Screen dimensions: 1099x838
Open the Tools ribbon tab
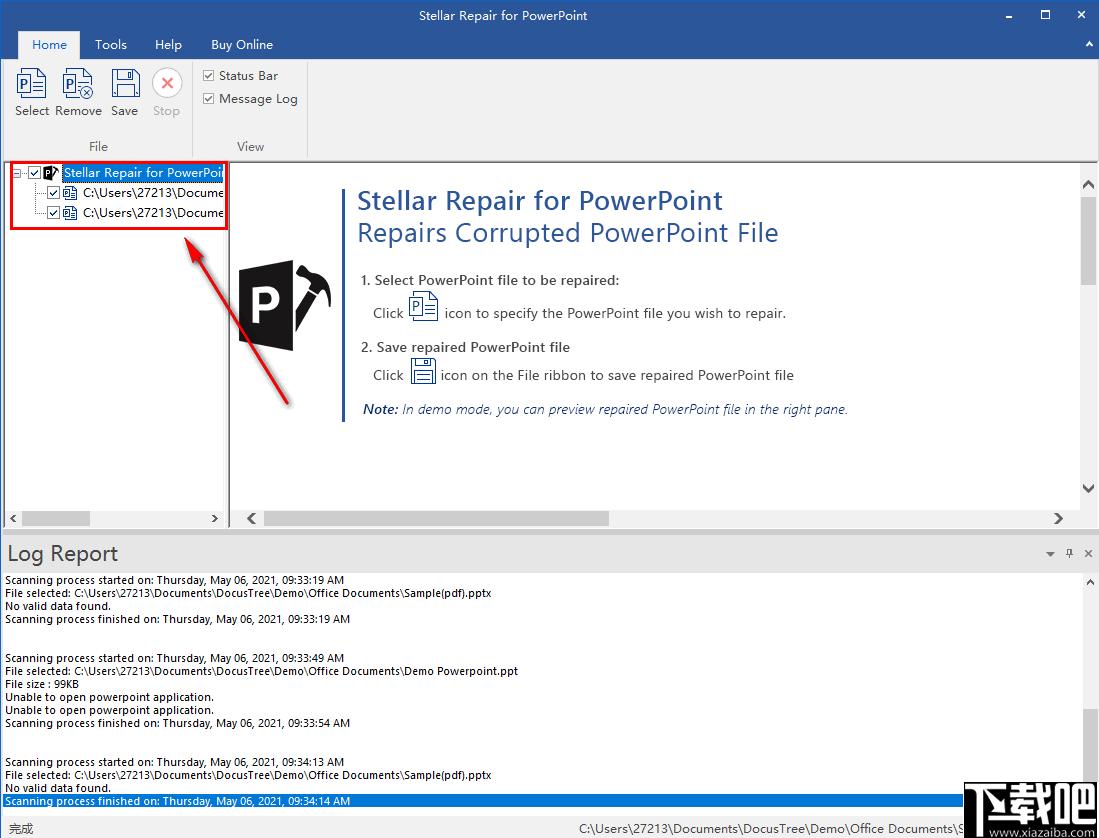[x=111, y=45]
